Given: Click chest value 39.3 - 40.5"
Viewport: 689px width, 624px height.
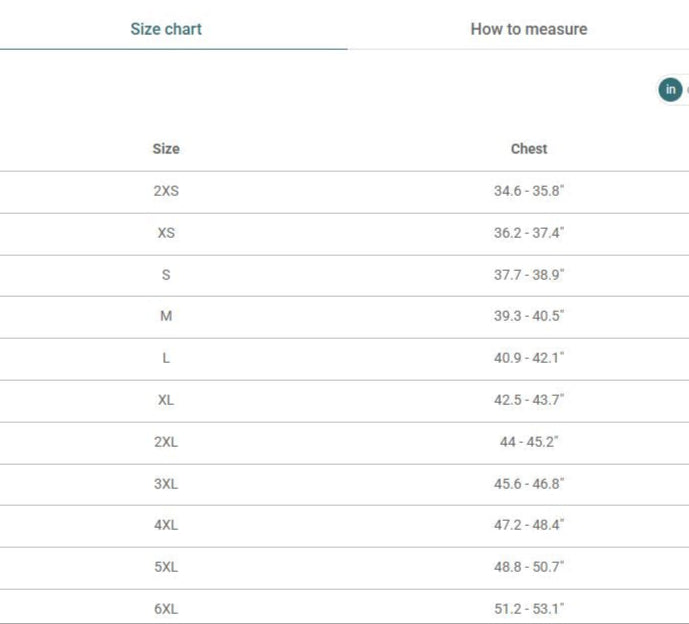Looking at the screenshot, I should pyautogui.click(x=529, y=316).
